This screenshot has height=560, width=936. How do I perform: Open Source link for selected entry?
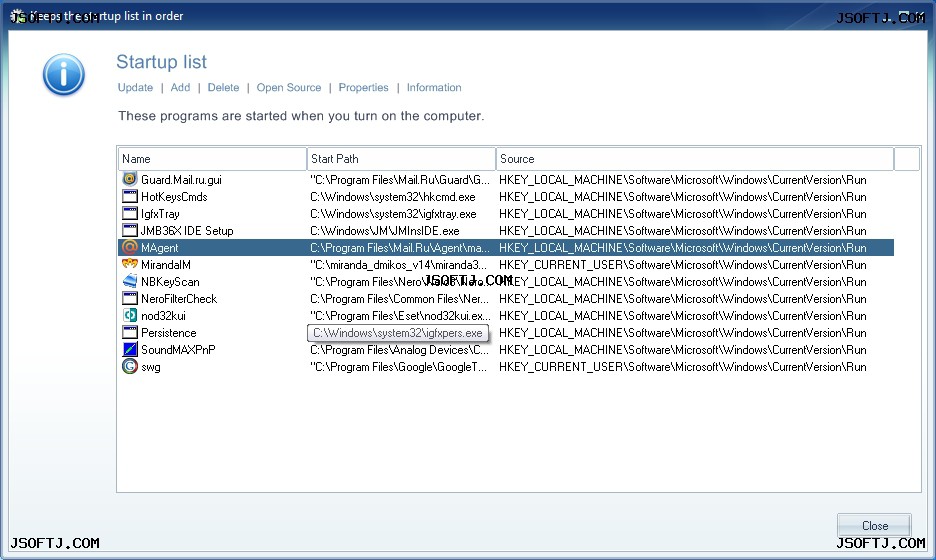coord(289,87)
